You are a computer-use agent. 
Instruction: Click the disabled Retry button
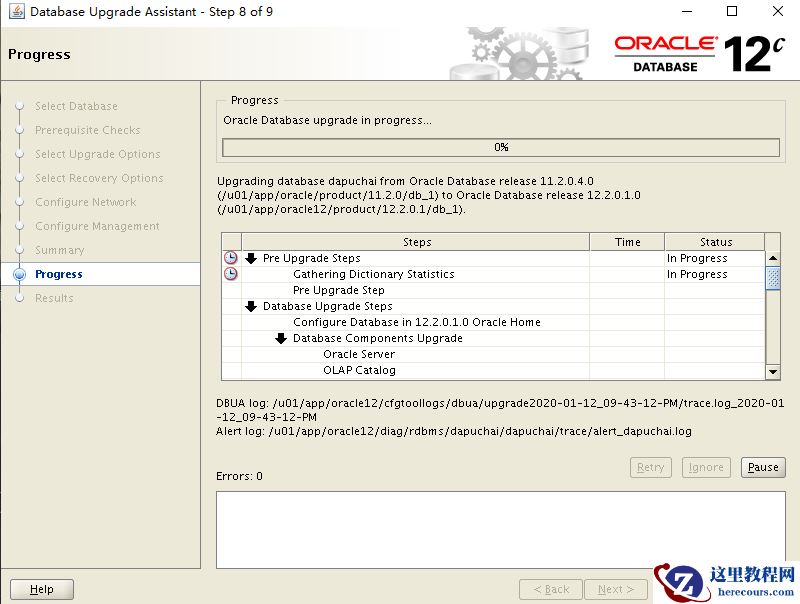[x=651, y=467]
